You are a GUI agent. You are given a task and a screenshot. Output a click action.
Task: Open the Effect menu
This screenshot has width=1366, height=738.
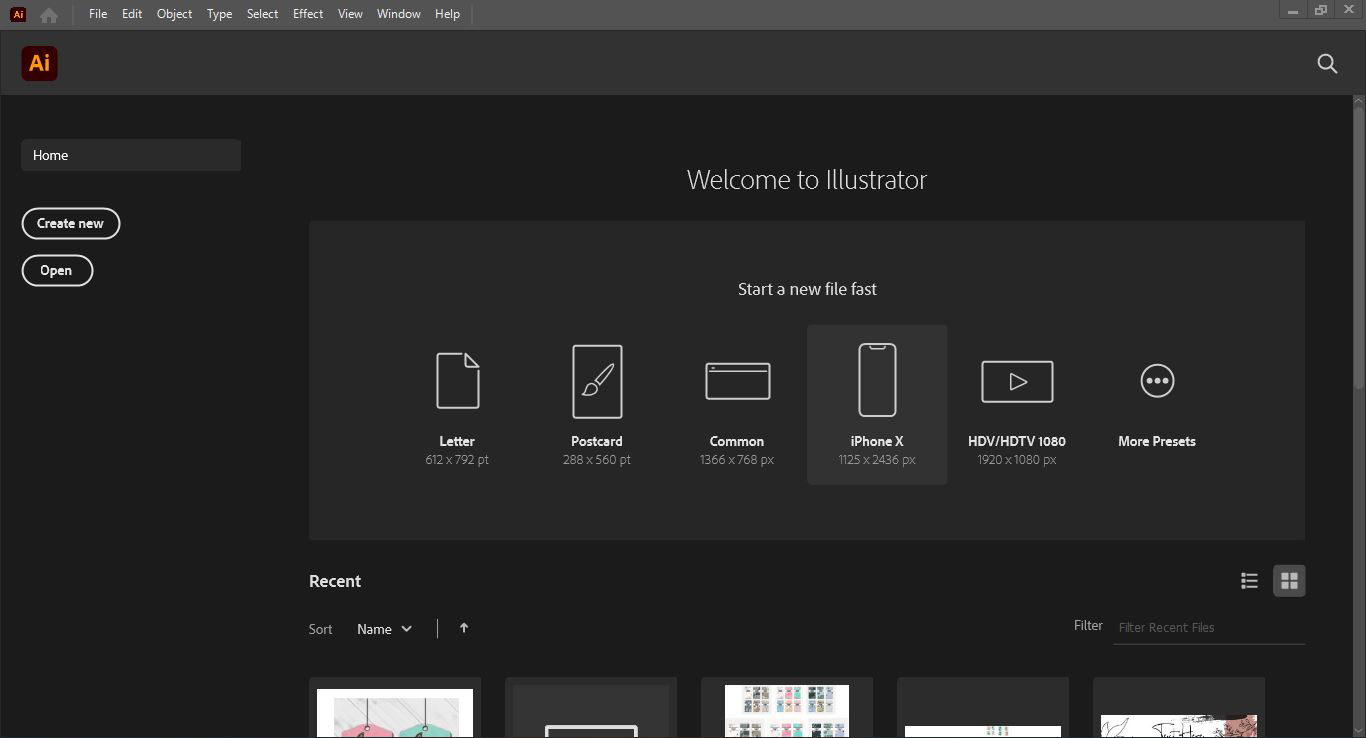[x=308, y=14]
